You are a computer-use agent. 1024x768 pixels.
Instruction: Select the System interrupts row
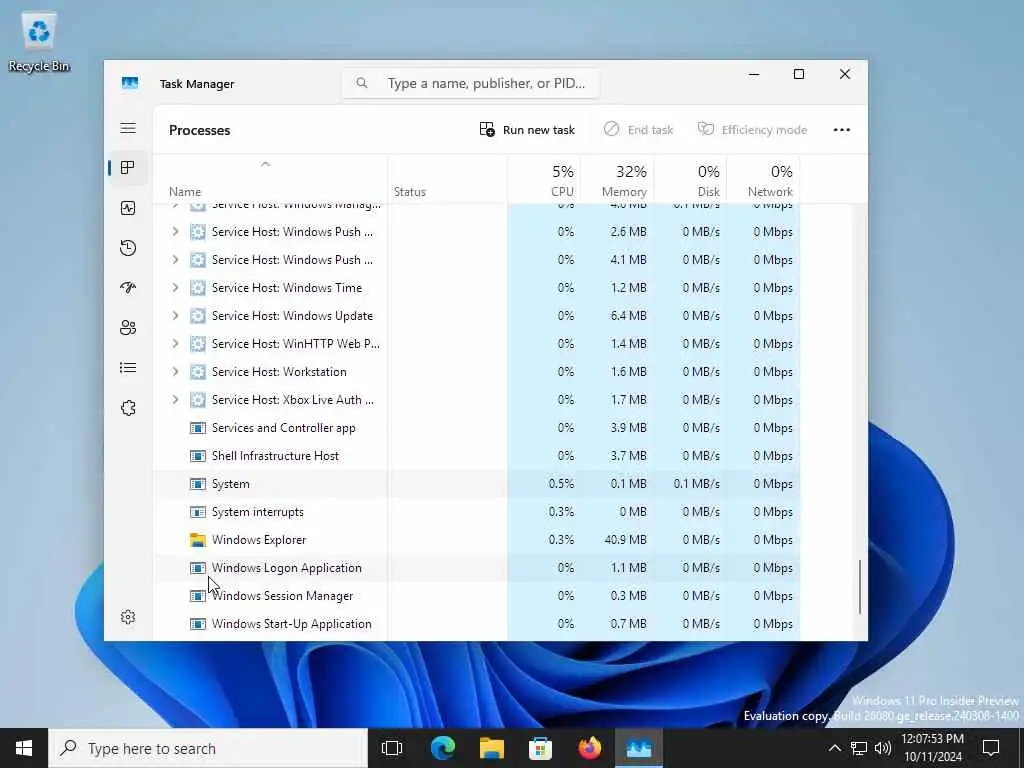477,512
